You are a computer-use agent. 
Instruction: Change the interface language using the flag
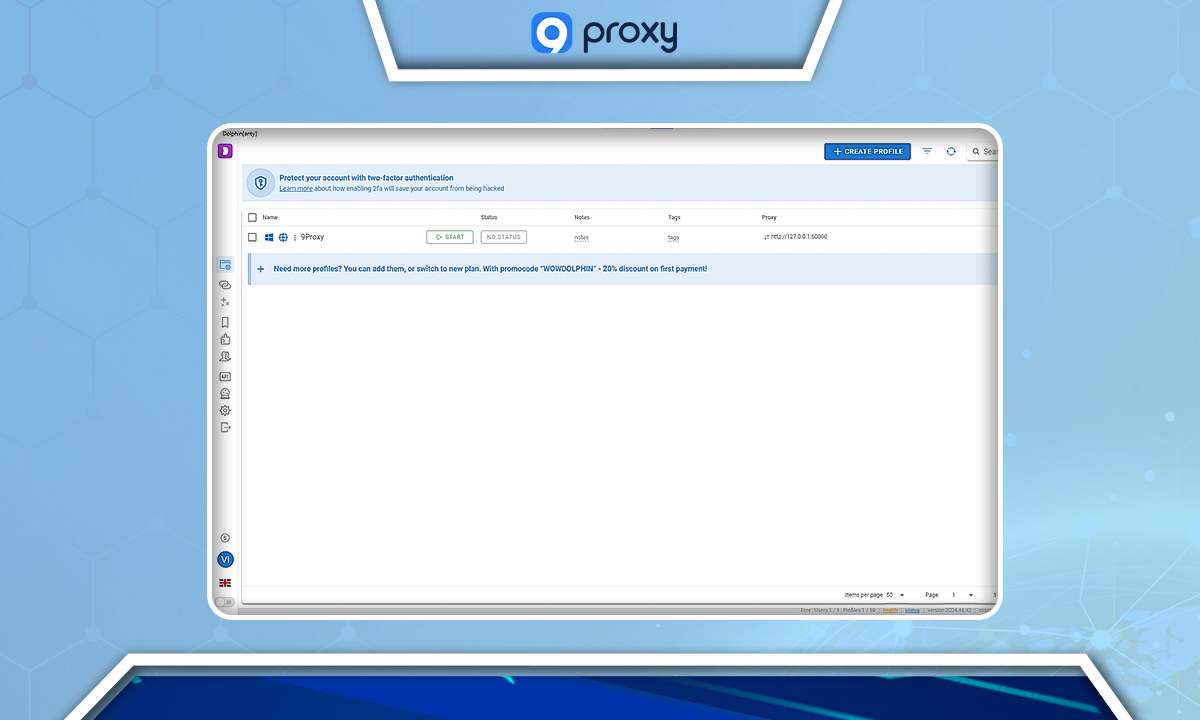click(x=225, y=581)
